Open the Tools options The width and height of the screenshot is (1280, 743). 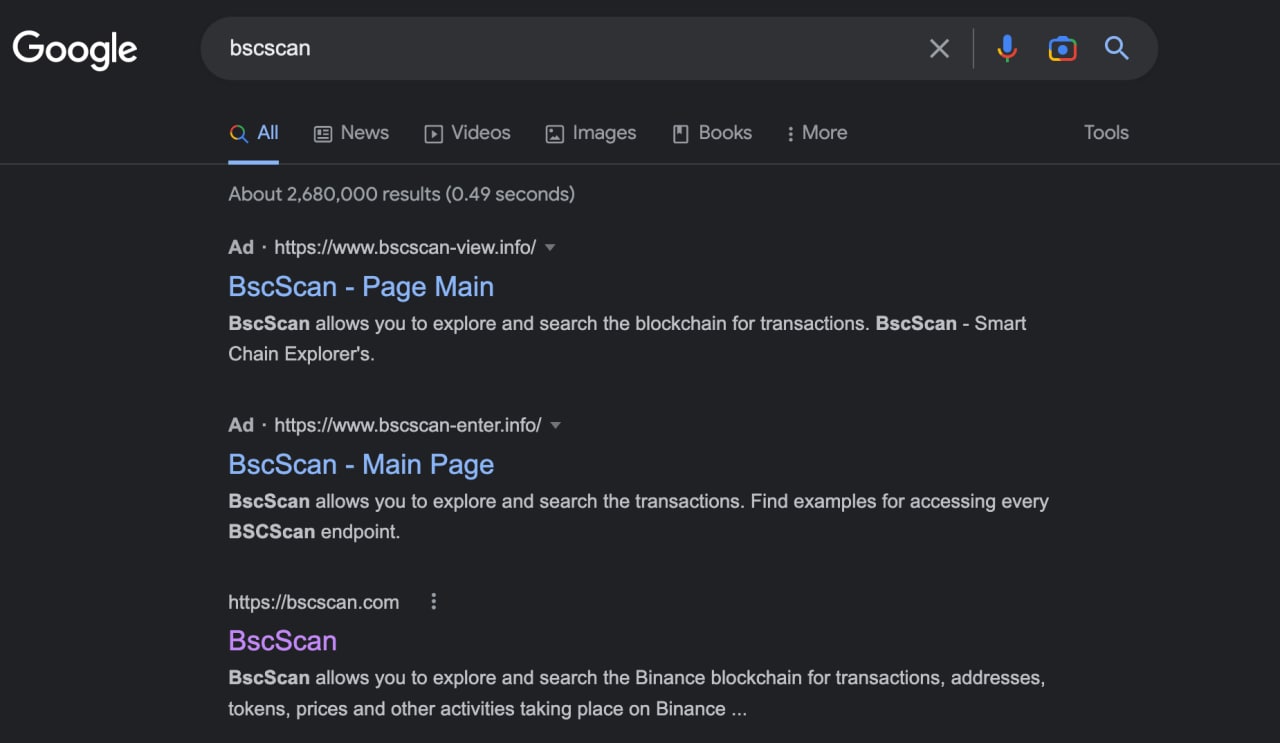point(1106,133)
